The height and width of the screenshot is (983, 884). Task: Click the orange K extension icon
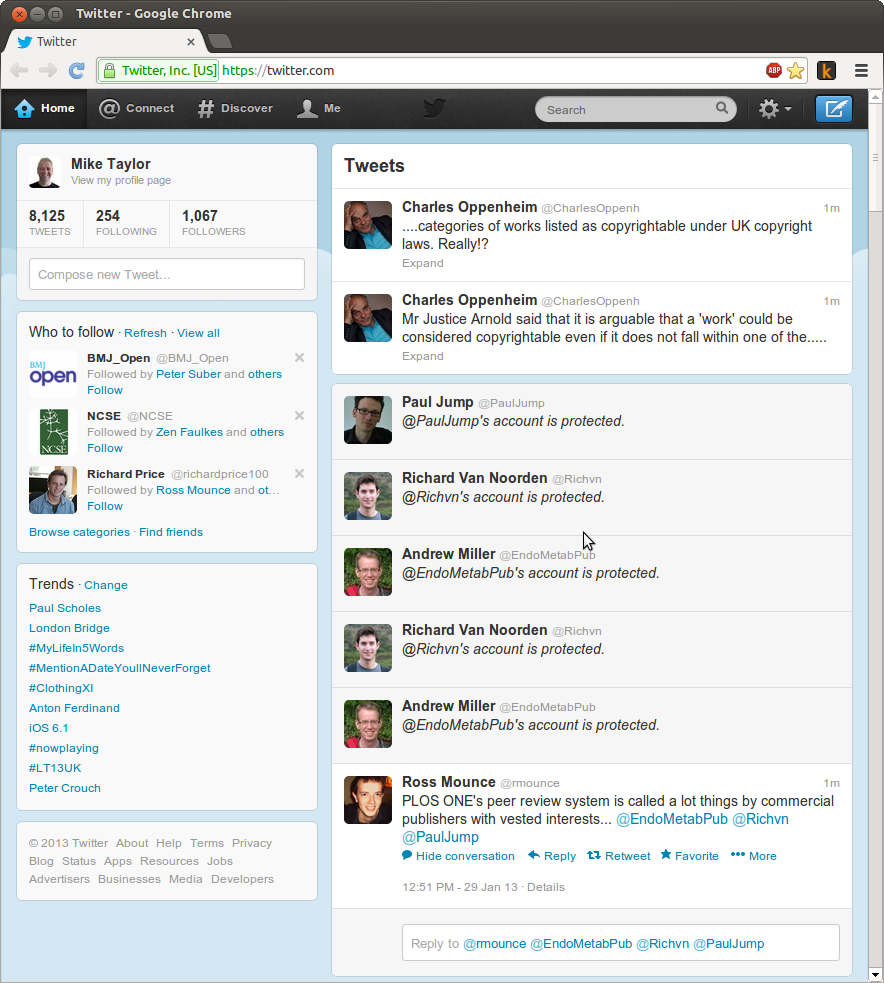pyautogui.click(x=826, y=71)
